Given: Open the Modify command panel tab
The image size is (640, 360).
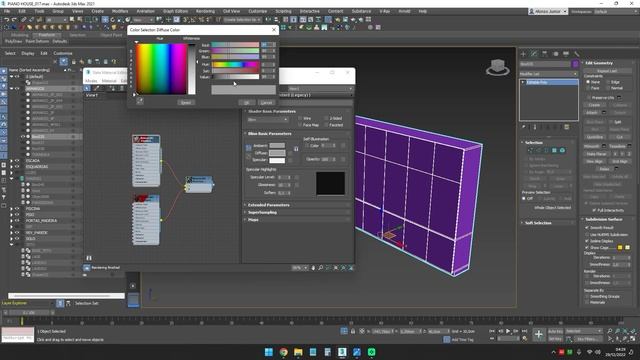Looking at the screenshot, I should [534, 54].
